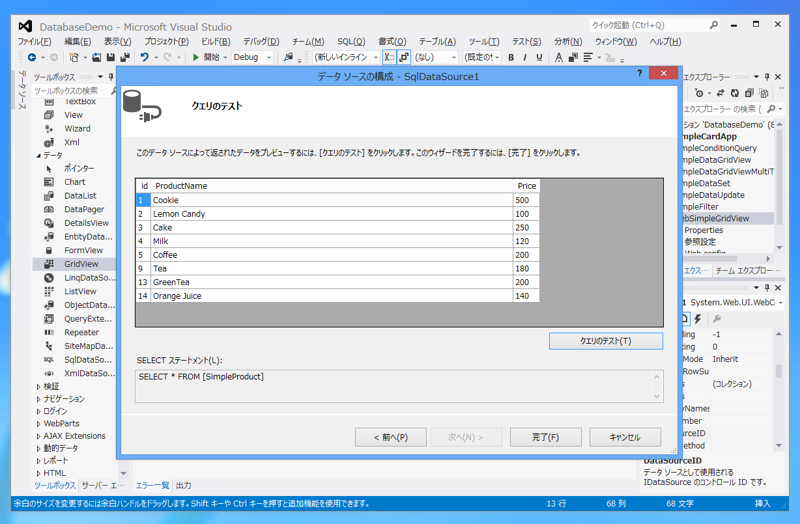Click the Help question mark in dialog
Image resolution: width=800 pixels, height=524 pixels.
click(639, 73)
